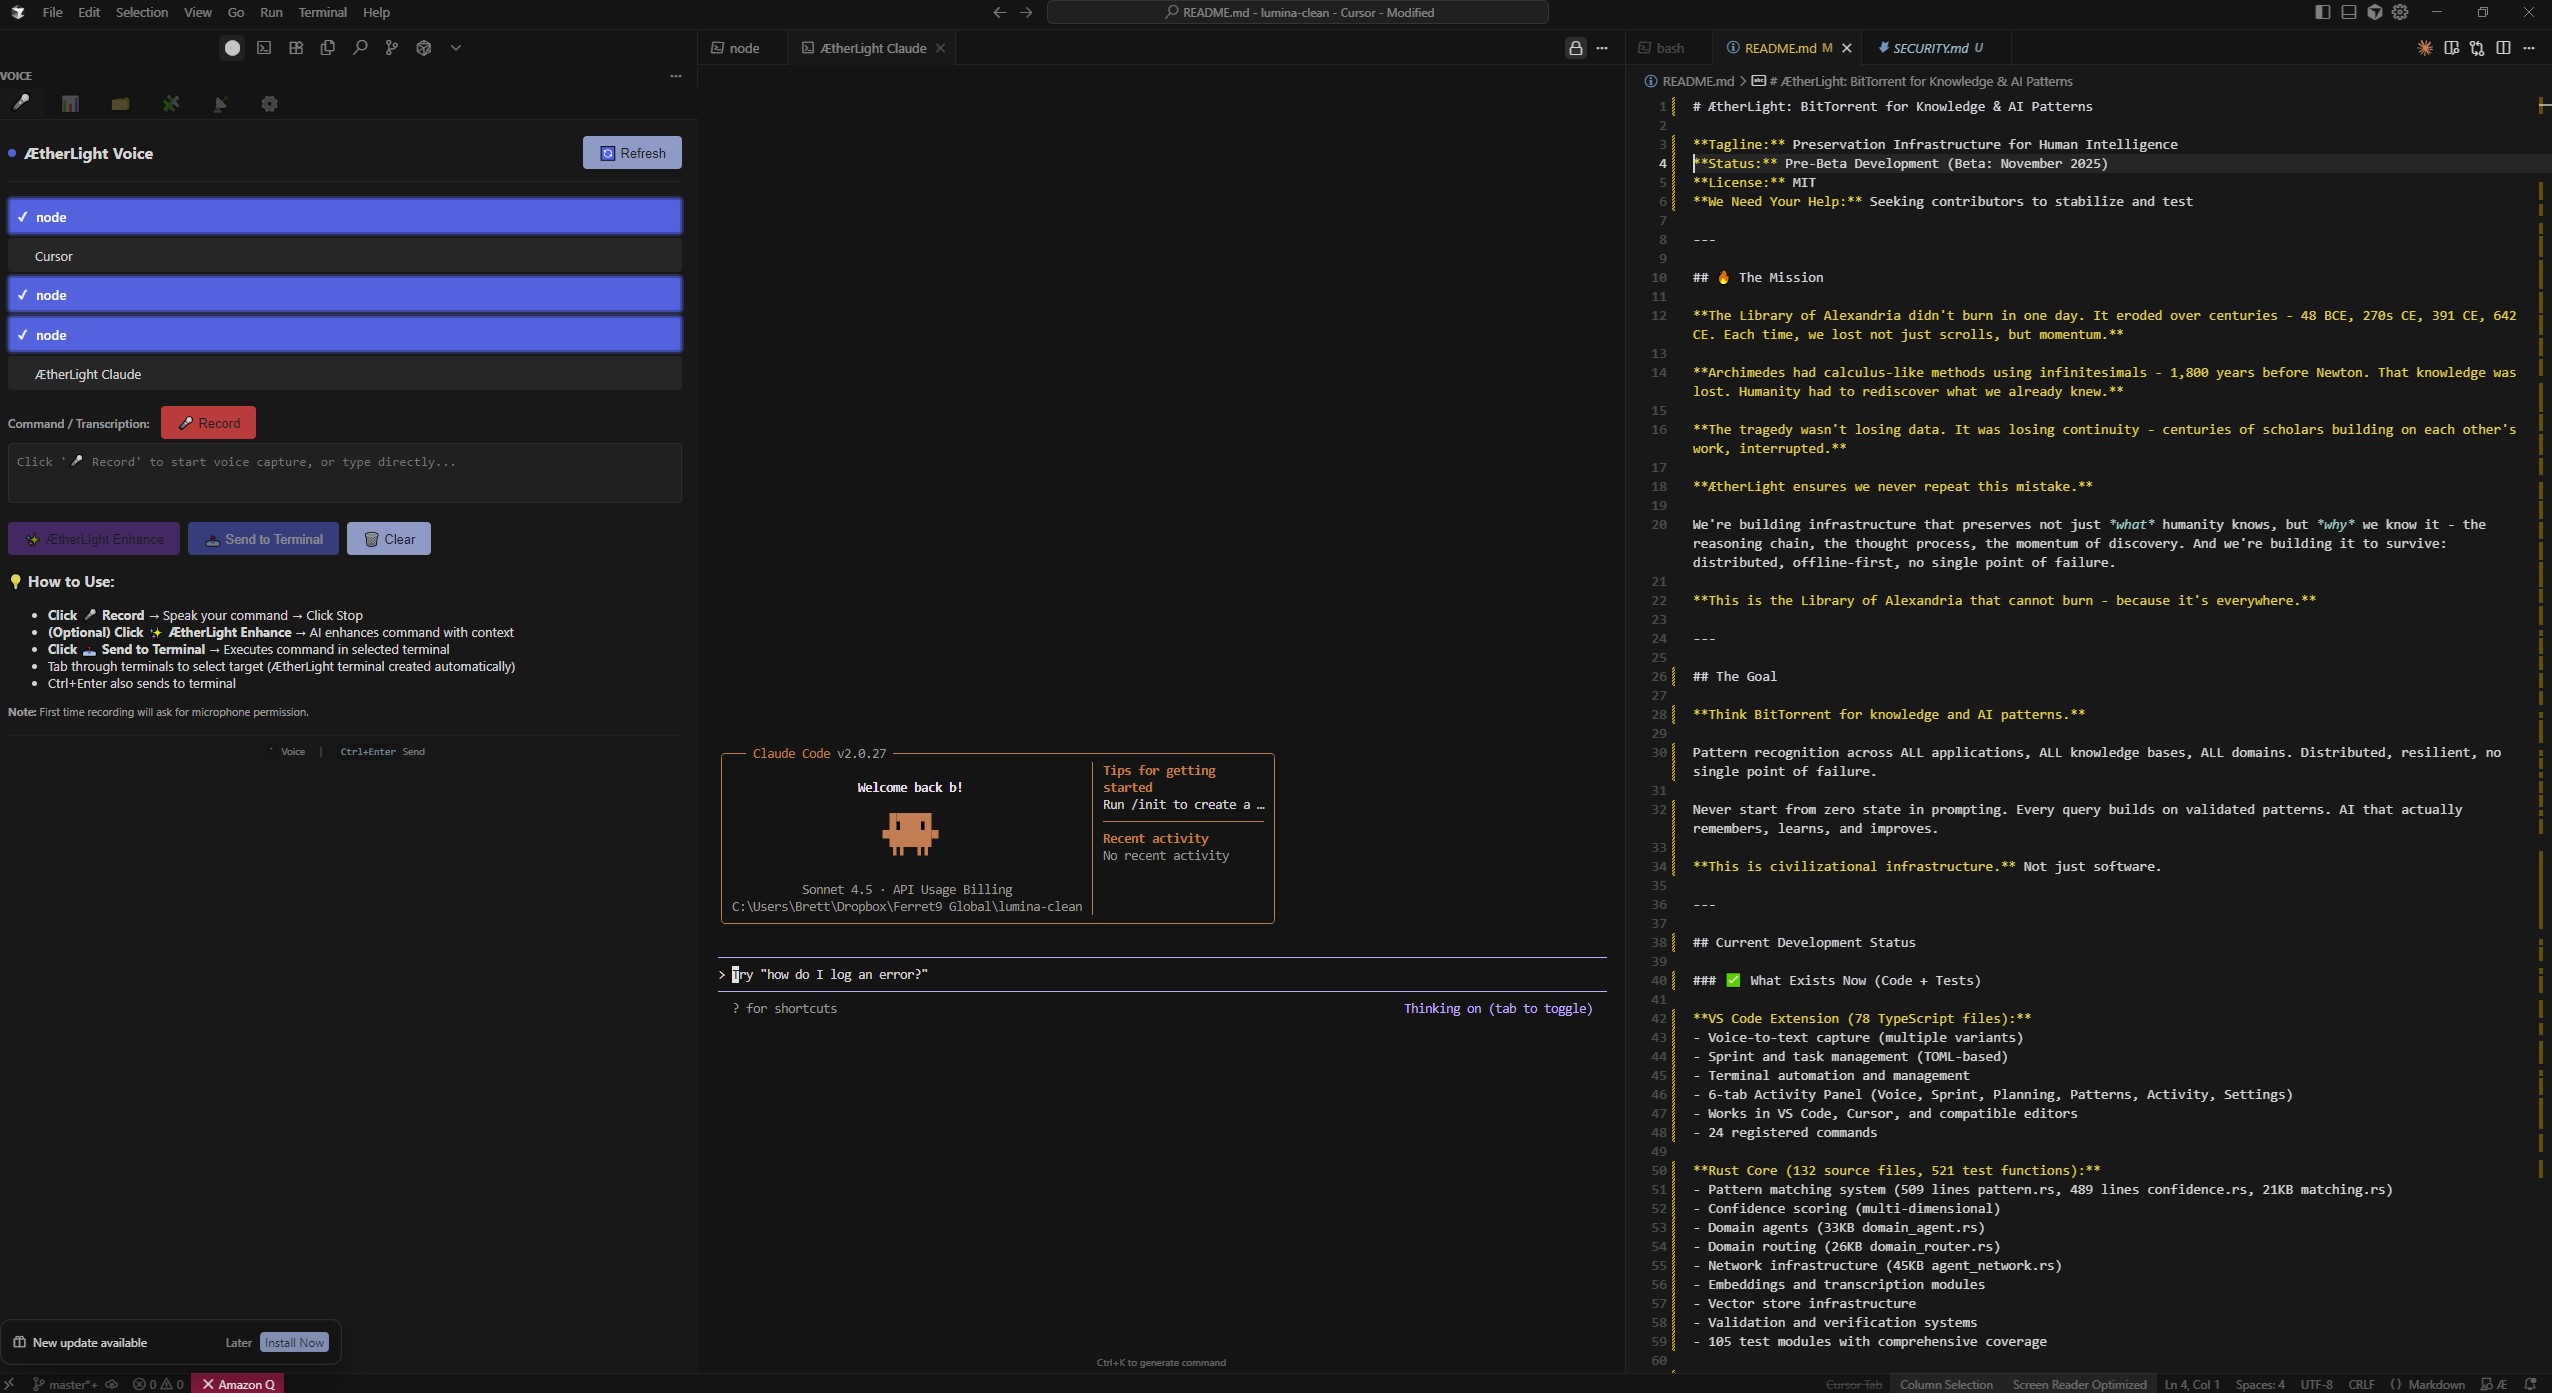Image resolution: width=2552 pixels, height=1393 pixels.
Task: Click the satellite broadcast icon in the Voice toolbar
Action: point(220,104)
